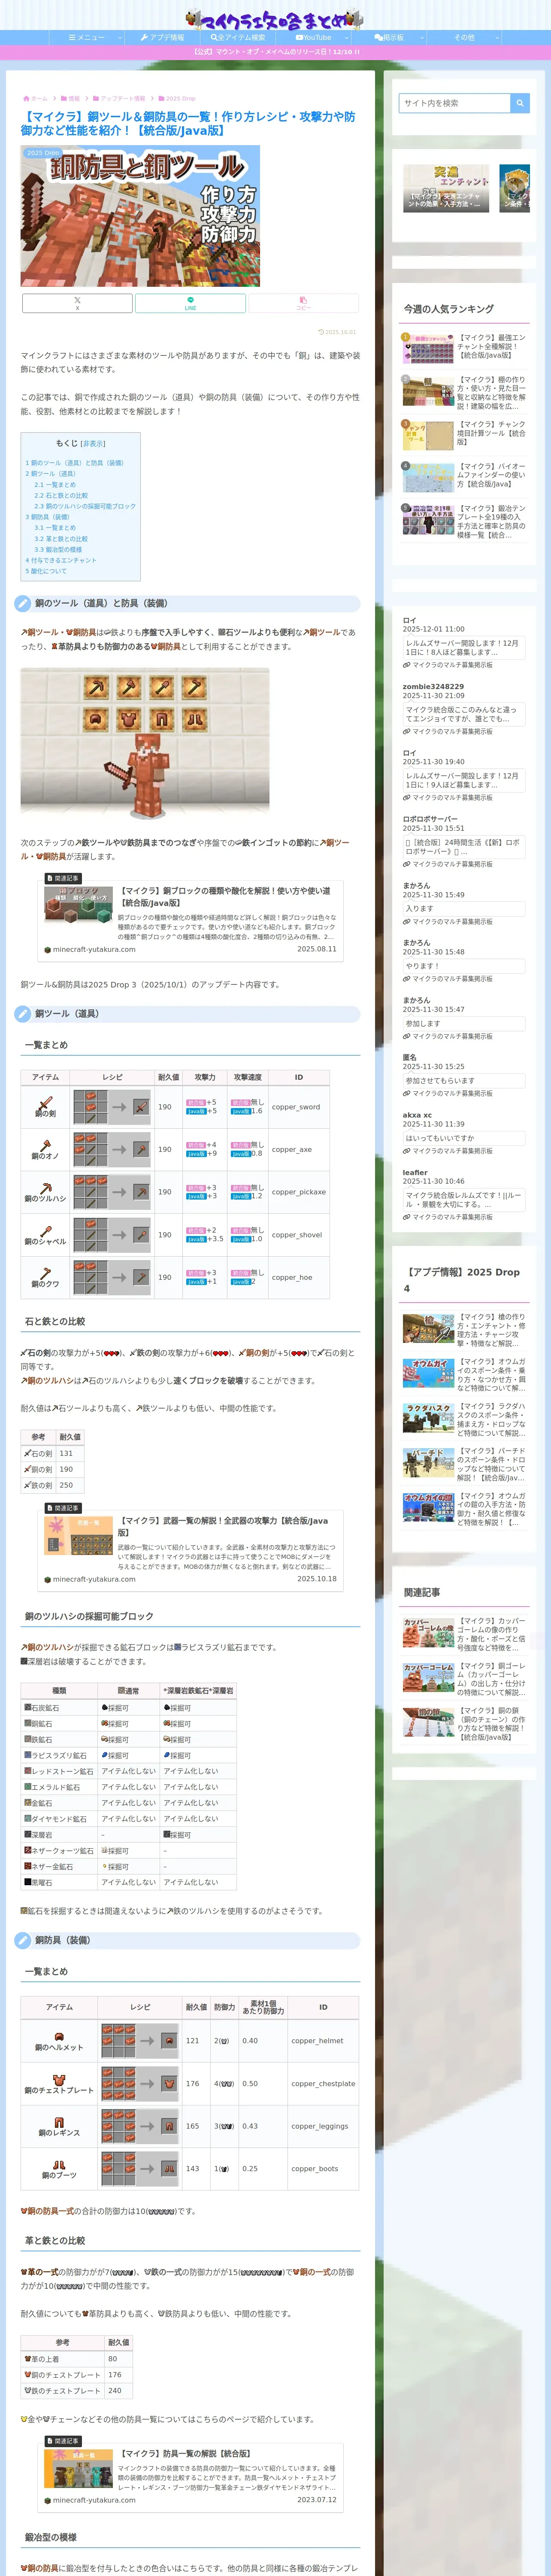Jump to TOC item 5 酸化について

tap(46, 571)
